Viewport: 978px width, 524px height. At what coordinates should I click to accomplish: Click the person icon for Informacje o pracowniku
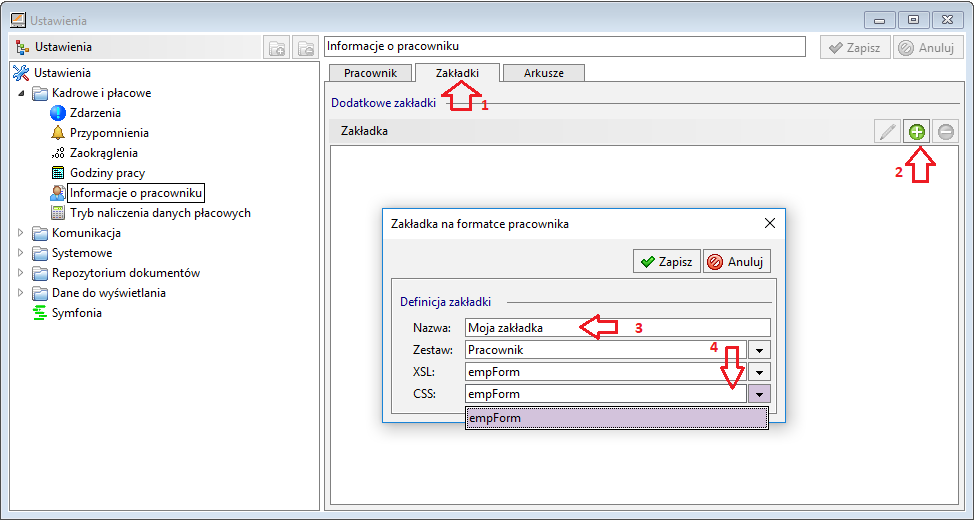tap(58, 193)
